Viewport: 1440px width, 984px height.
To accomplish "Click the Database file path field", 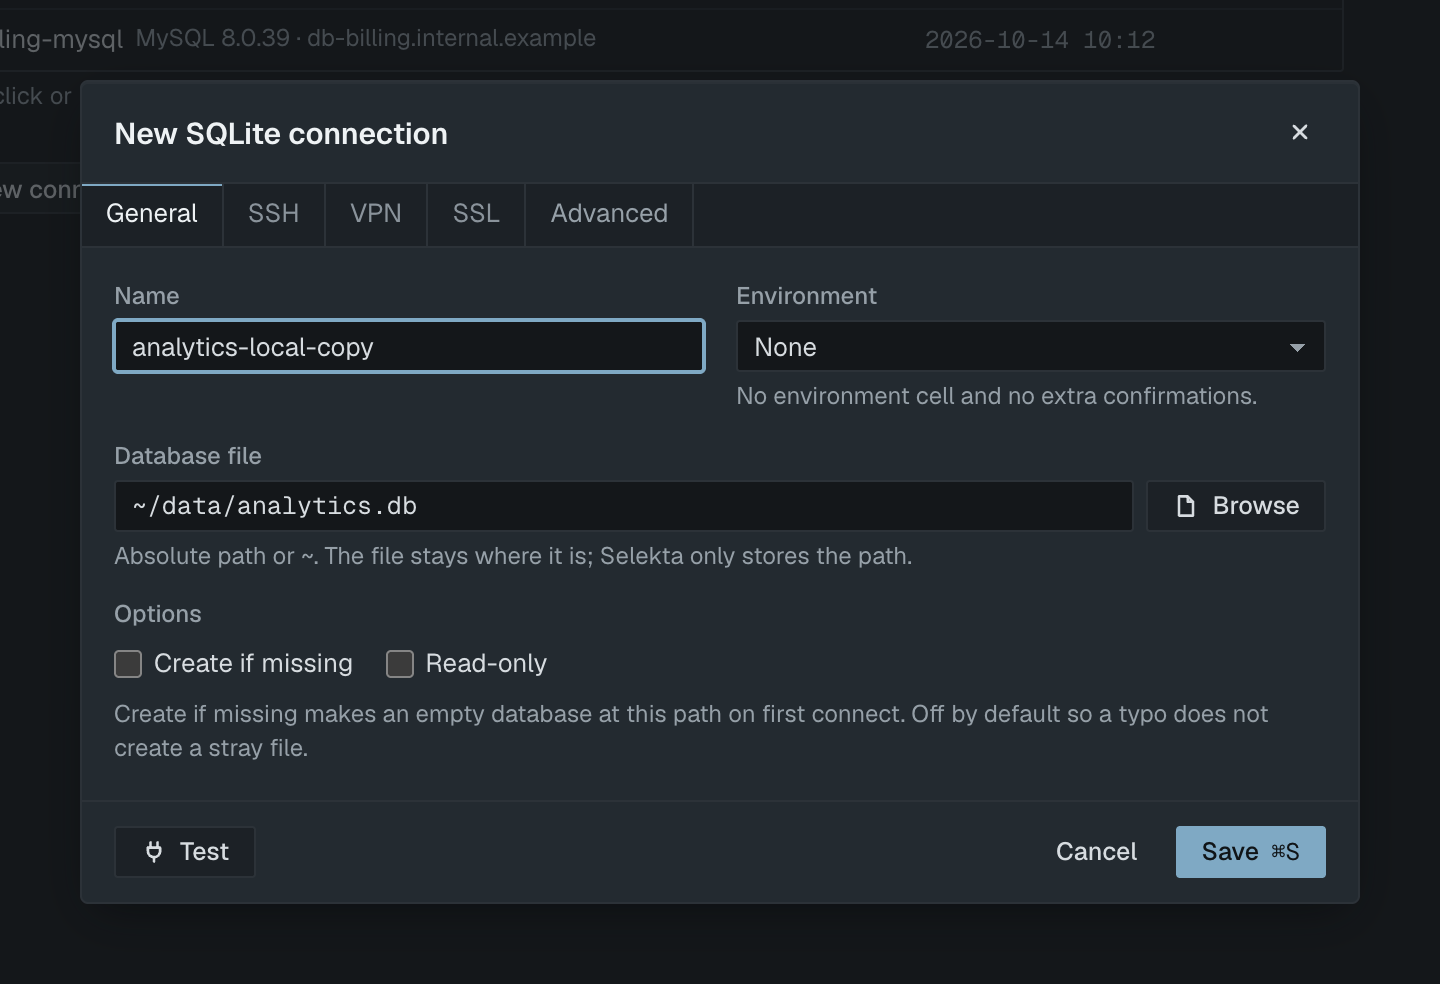I will (x=623, y=506).
